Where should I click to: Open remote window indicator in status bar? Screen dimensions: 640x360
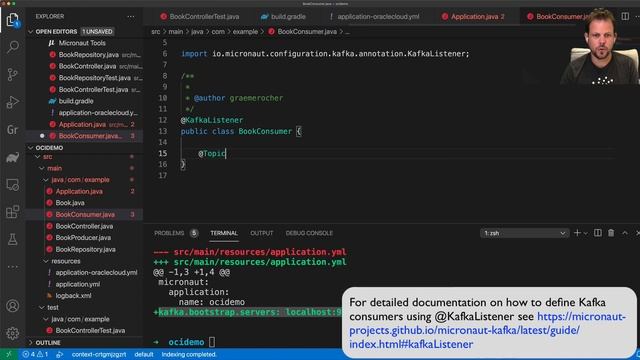[9, 354]
